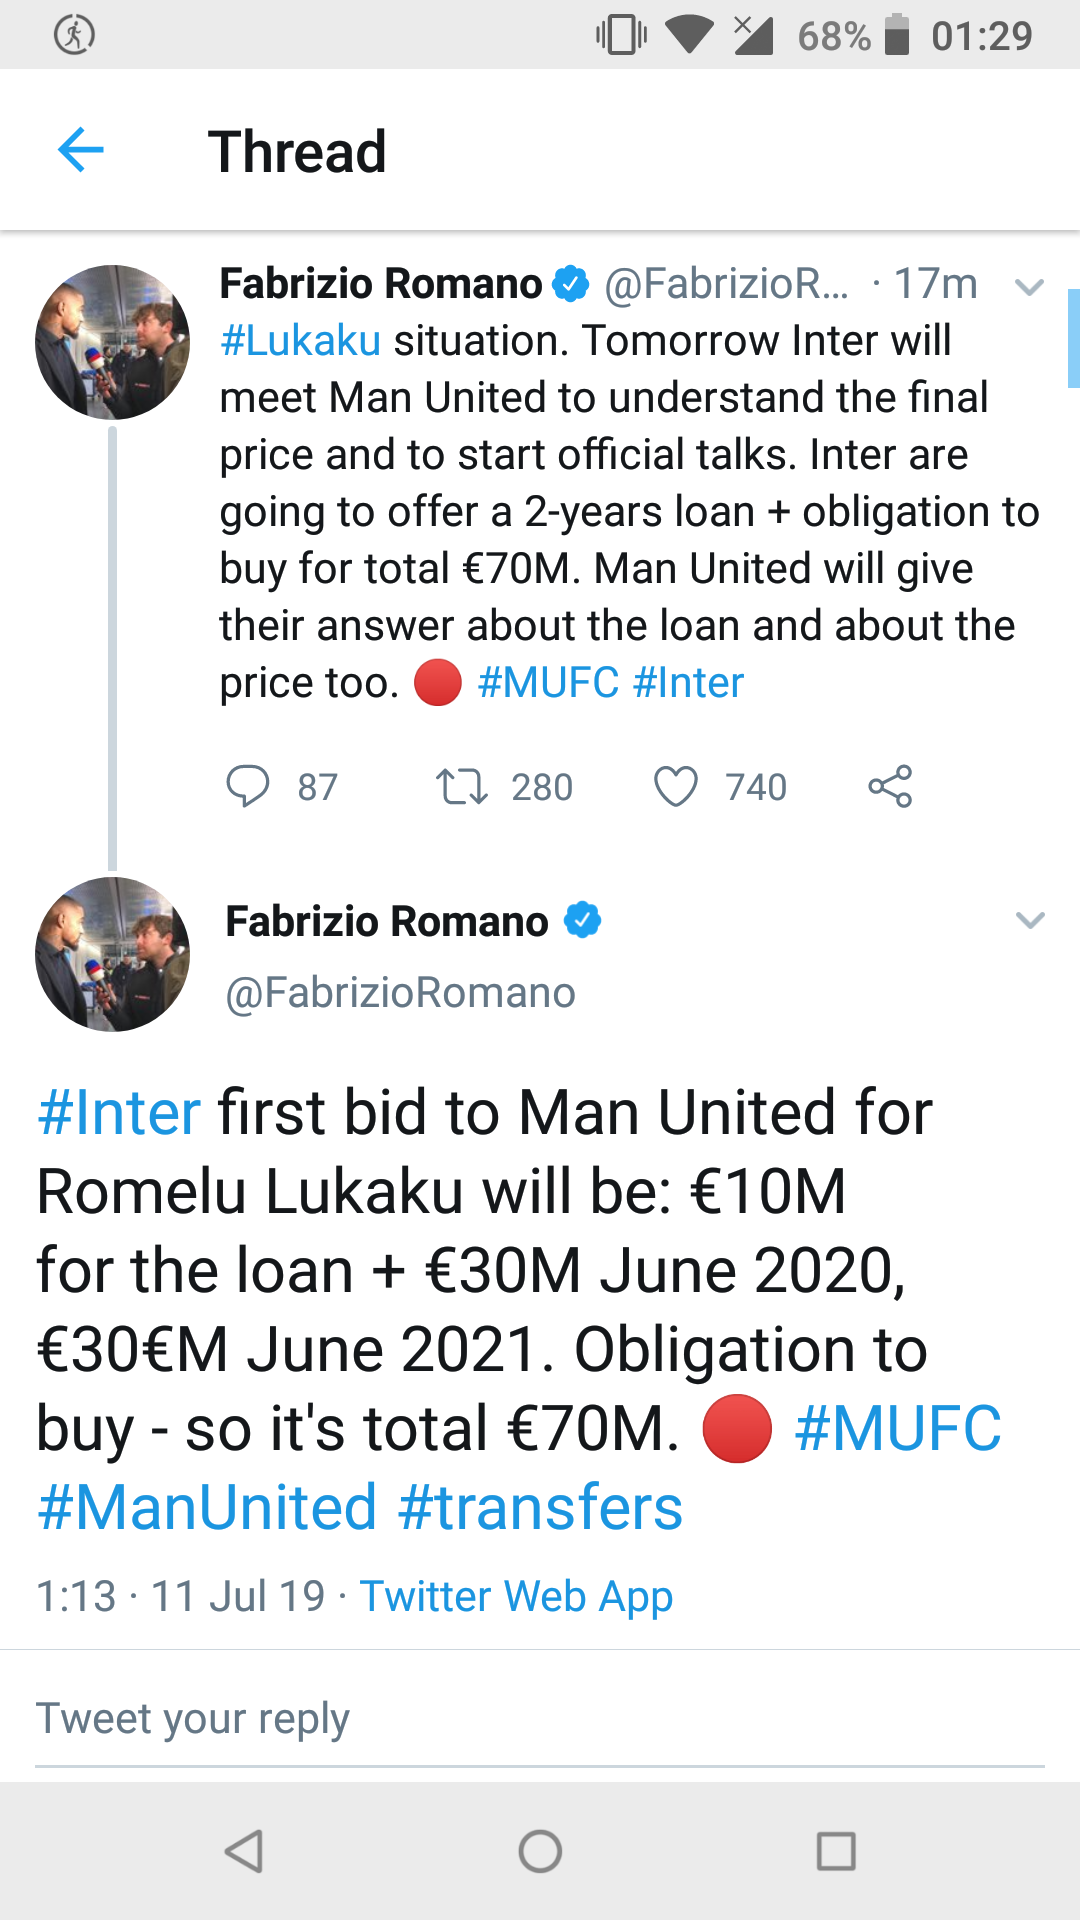This screenshot has height=1920, width=1080.
Task: Open Android recent apps square button
Action: (836, 1851)
